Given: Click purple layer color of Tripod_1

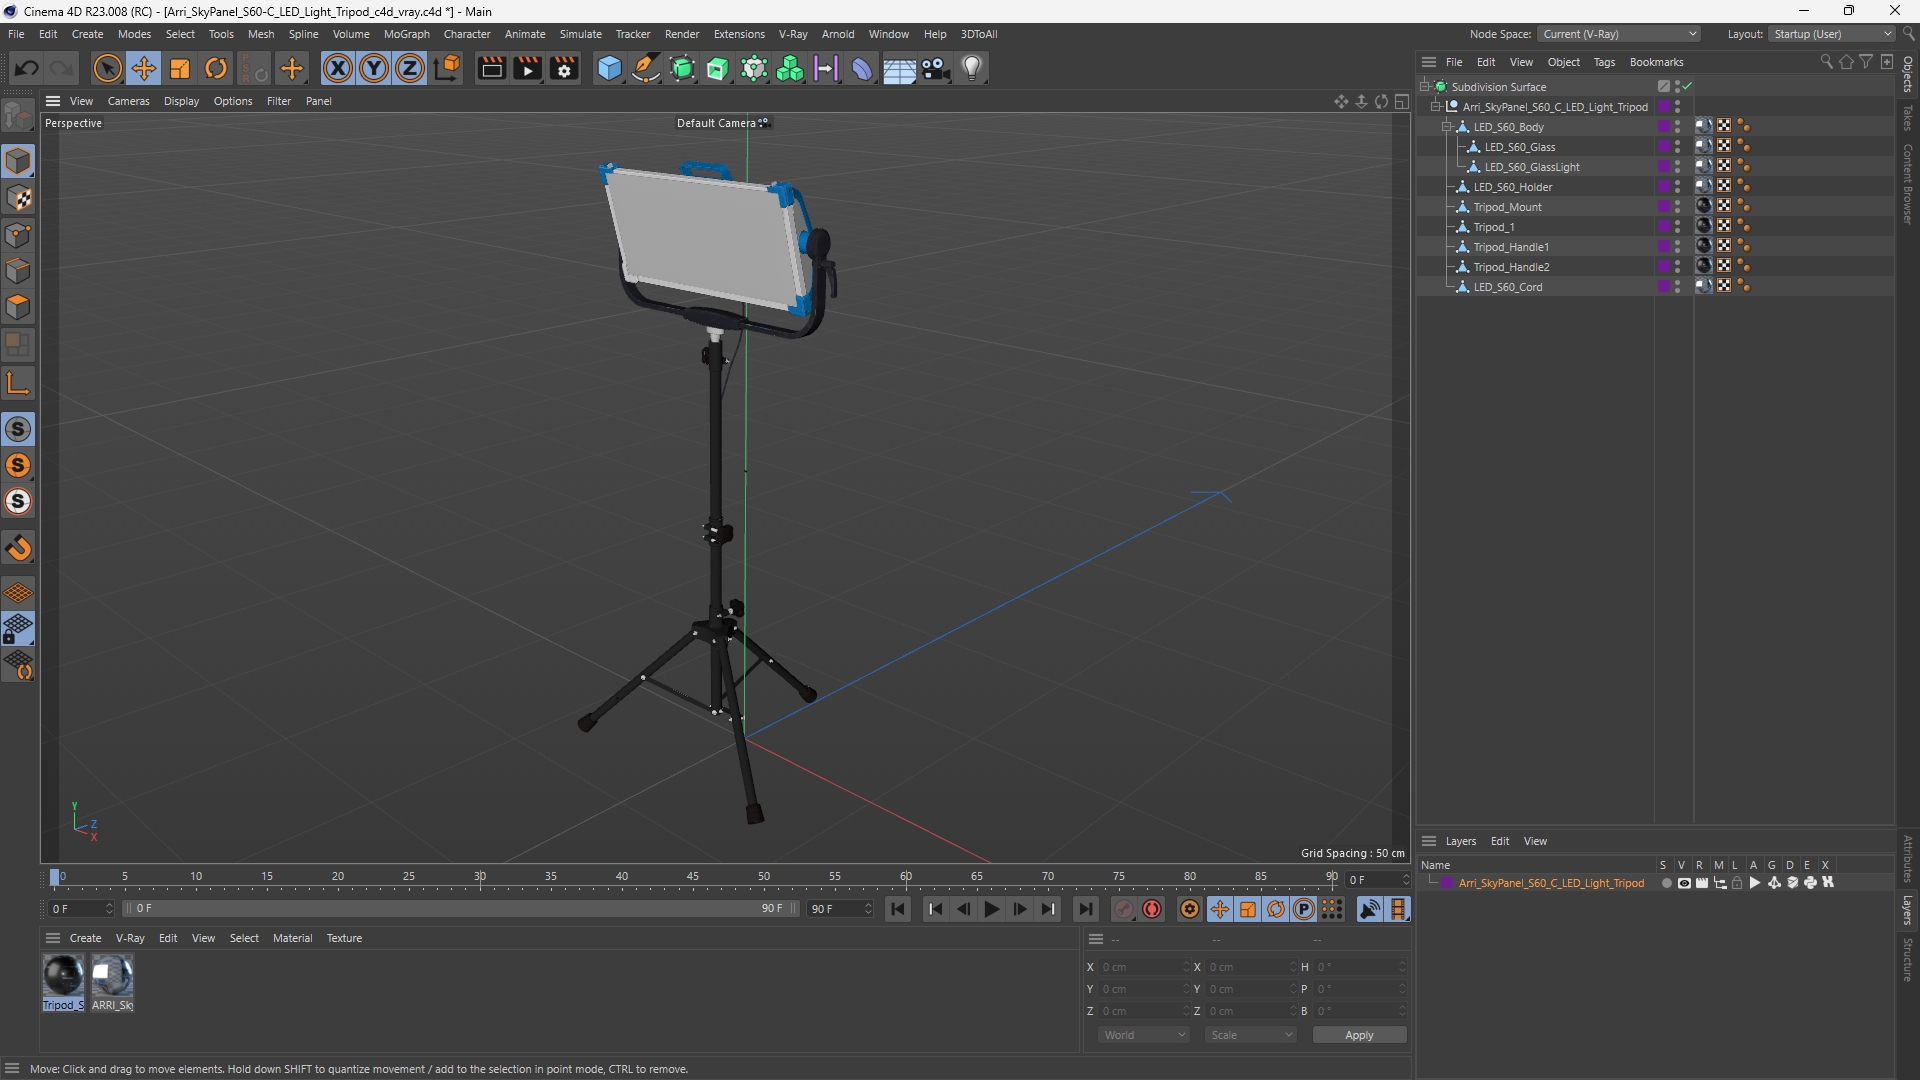Looking at the screenshot, I should [1664, 227].
